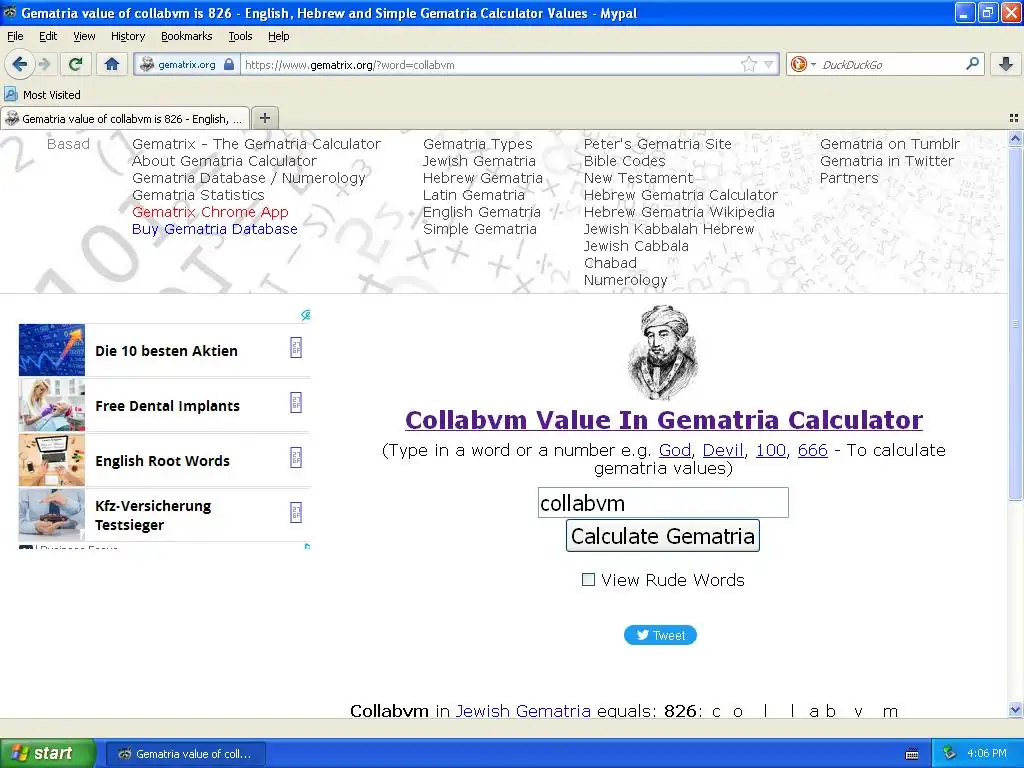Click the Tweet button
The image size is (1024, 768).
(x=660, y=635)
